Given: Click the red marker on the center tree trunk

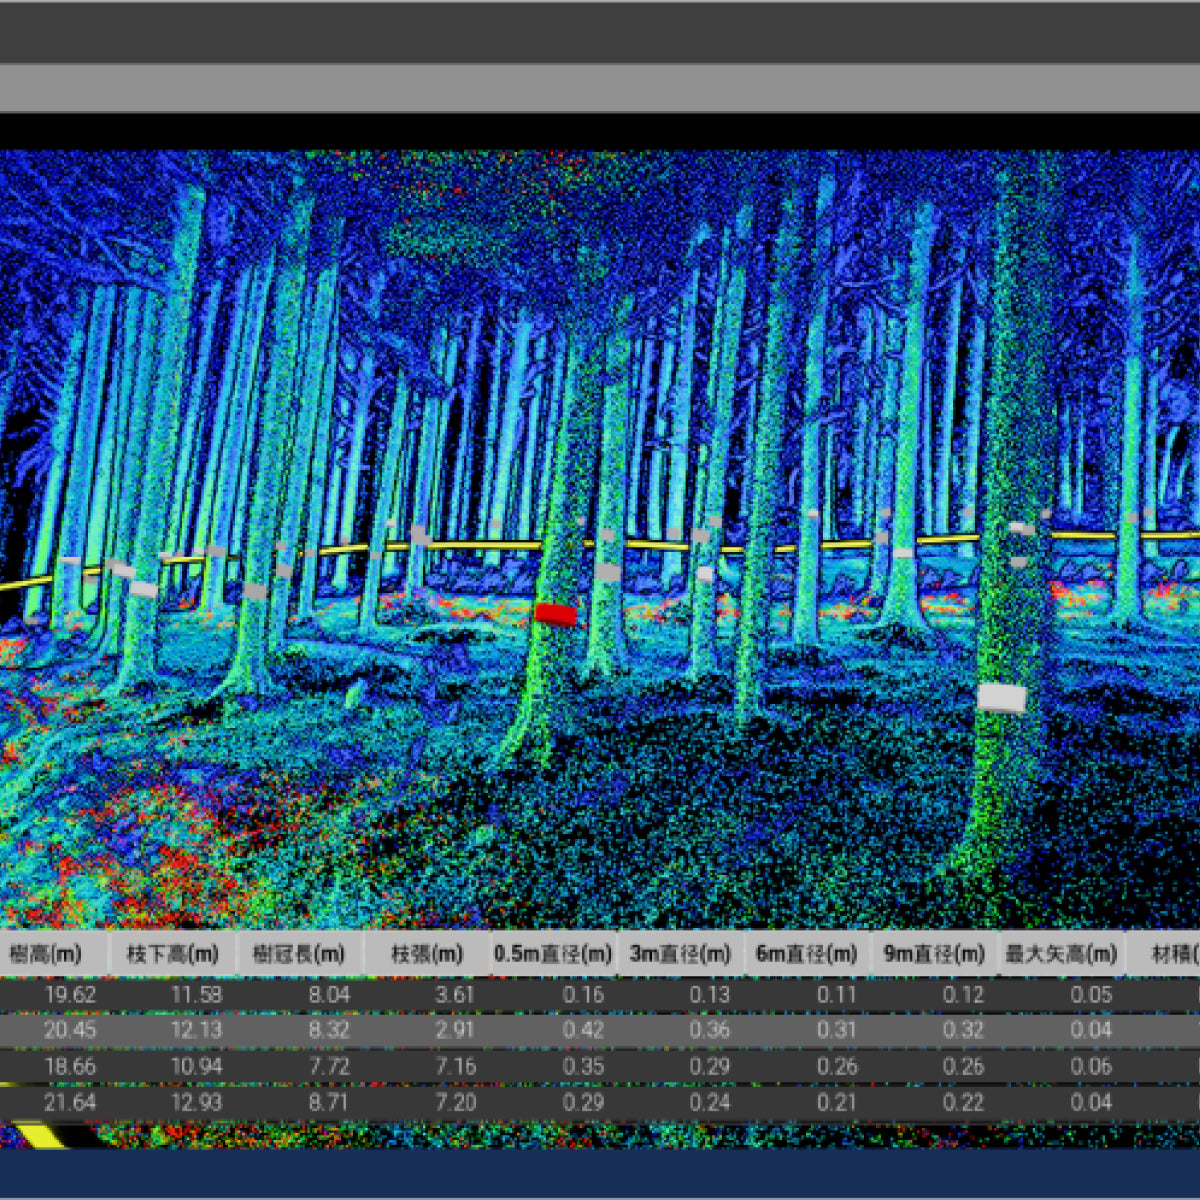Looking at the screenshot, I should point(555,614).
